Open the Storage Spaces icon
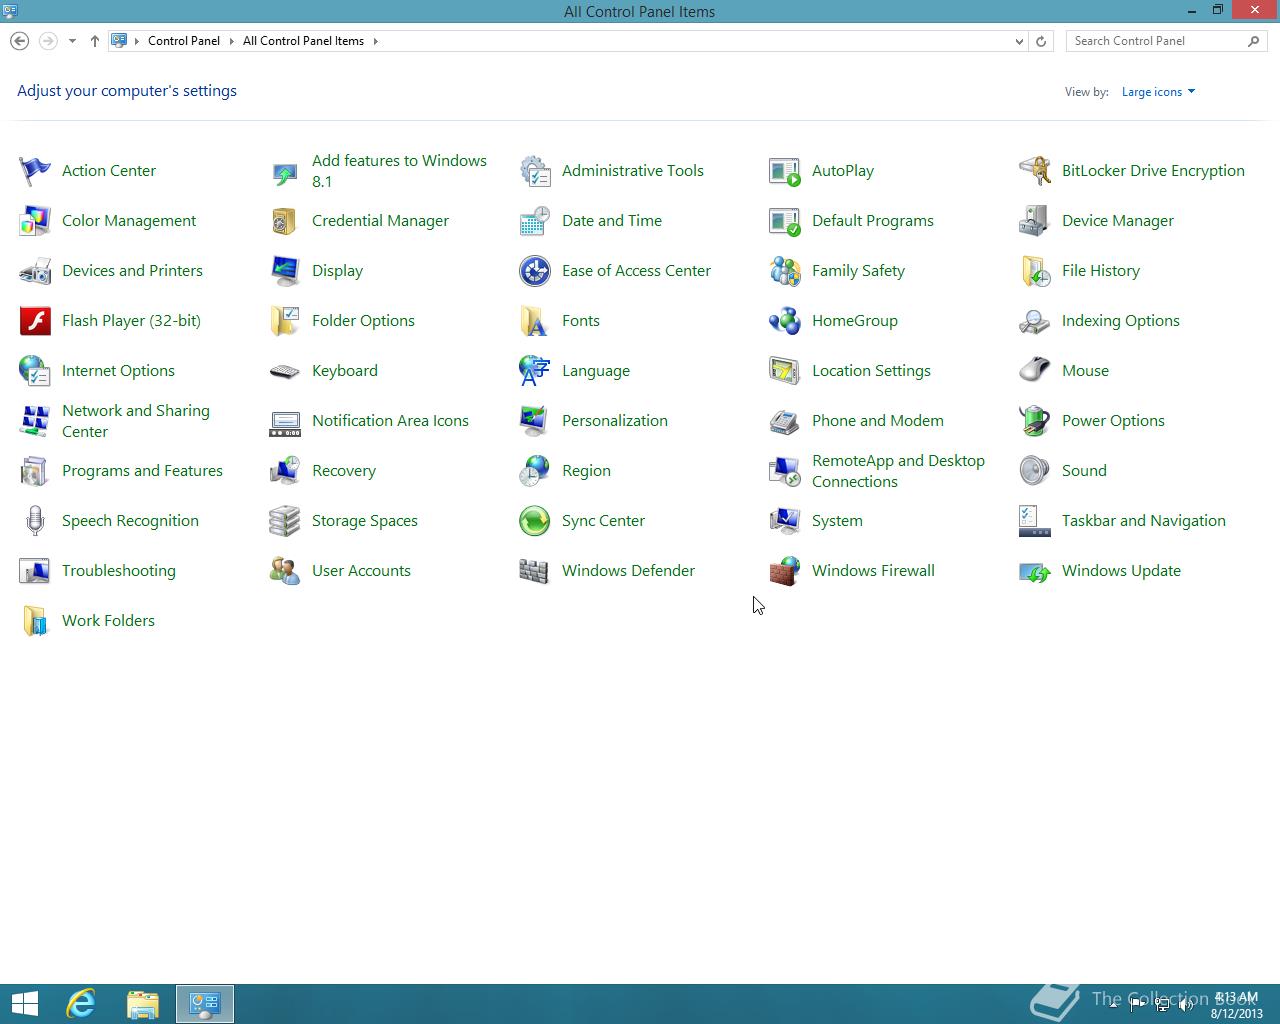1280x1024 pixels. click(285, 521)
